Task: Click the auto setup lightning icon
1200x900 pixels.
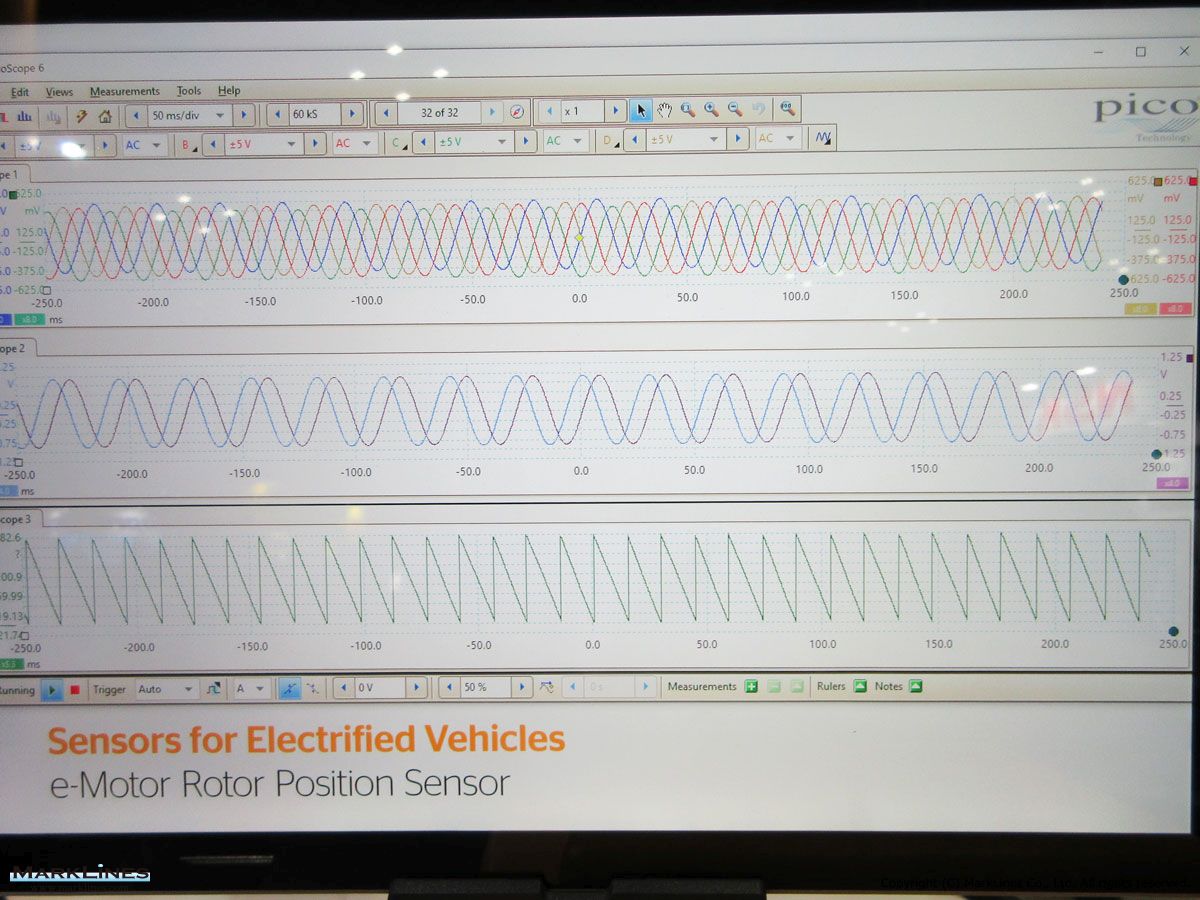Action: 83,115
